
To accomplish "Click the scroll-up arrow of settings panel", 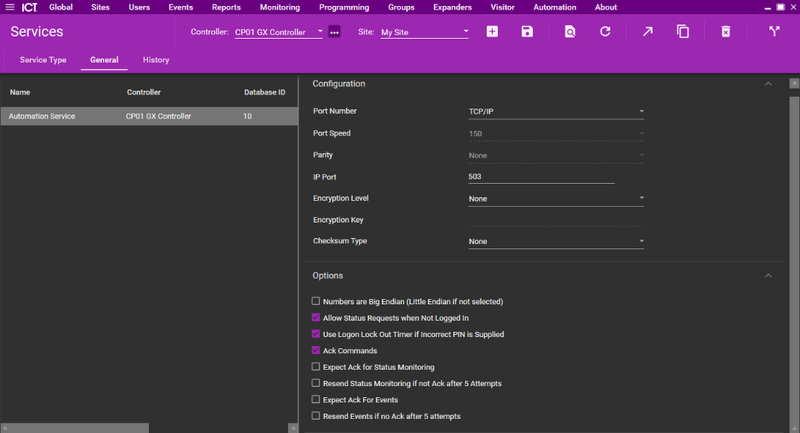I will [794, 84].
